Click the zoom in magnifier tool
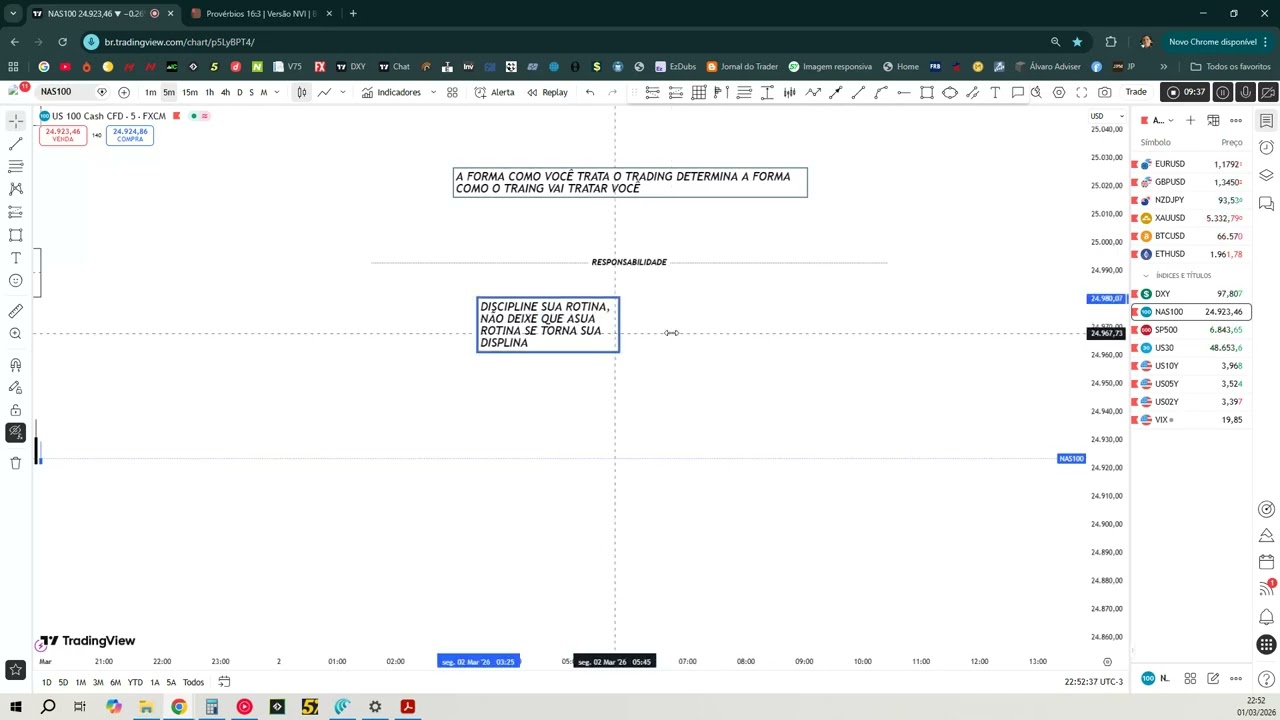Screen dimensions: 1280x720 [x=15, y=334]
